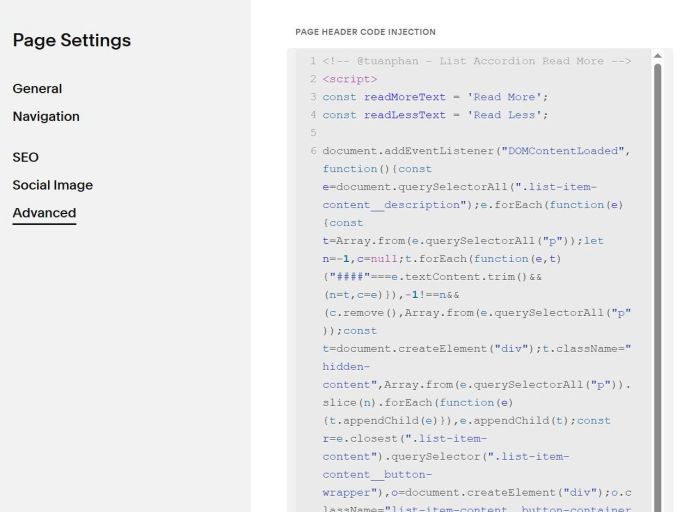The height and width of the screenshot is (512, 700).
Task: Click line number 1 in the gutter
Action: [x=313, y=61]
